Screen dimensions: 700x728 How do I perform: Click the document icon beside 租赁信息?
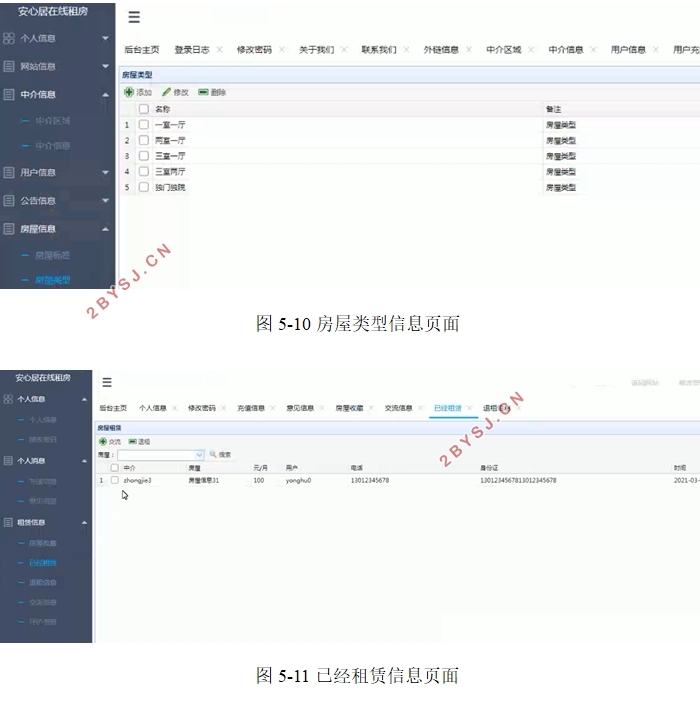8,522
